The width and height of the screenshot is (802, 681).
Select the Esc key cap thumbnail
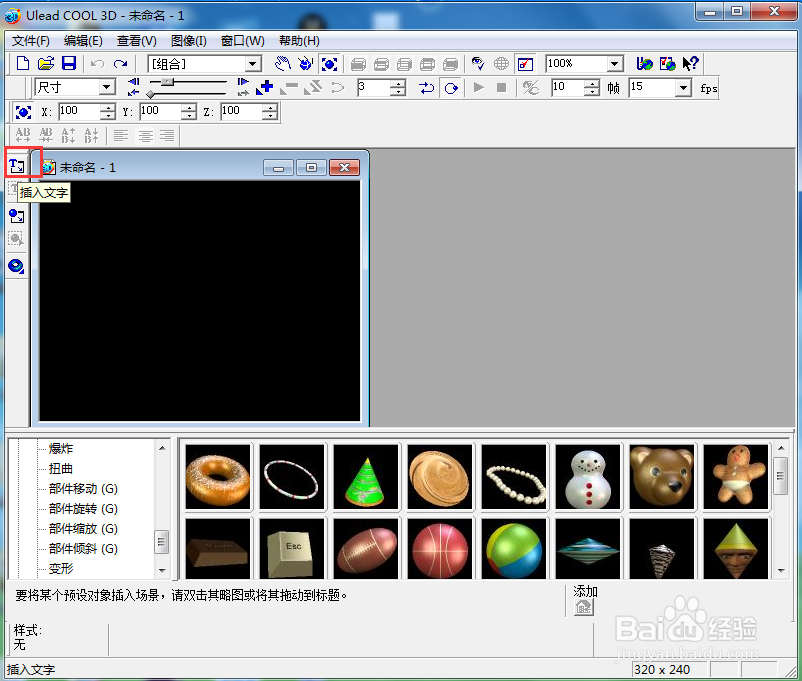coord(292,548)
